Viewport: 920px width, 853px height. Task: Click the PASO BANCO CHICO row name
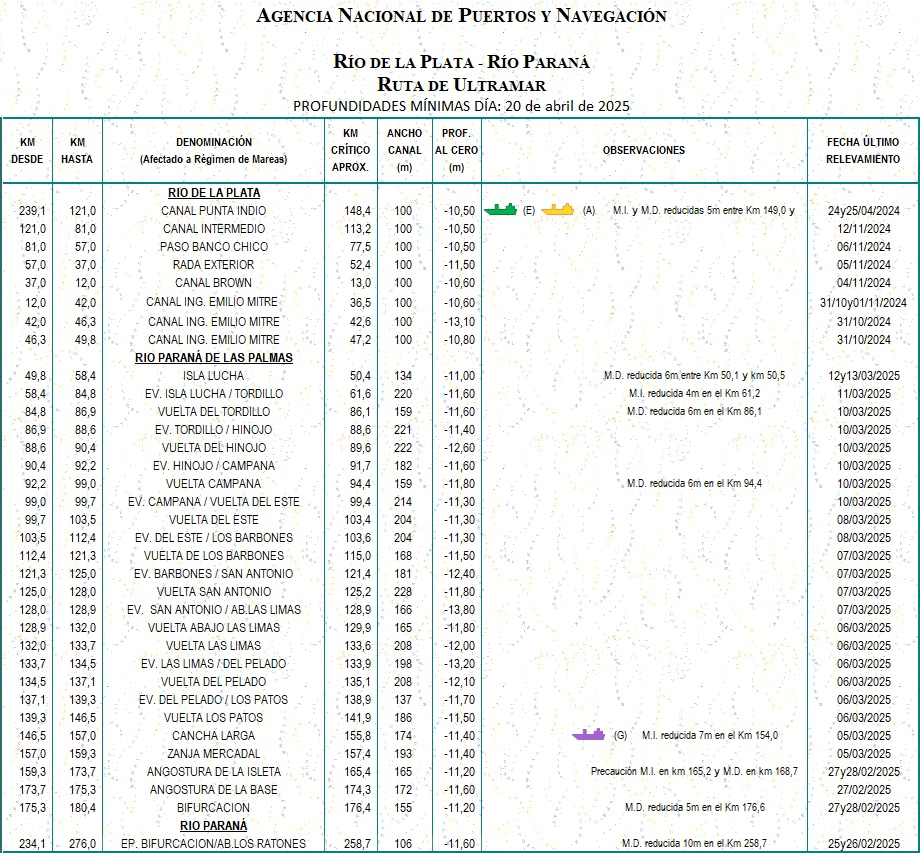tap(214, 247)
